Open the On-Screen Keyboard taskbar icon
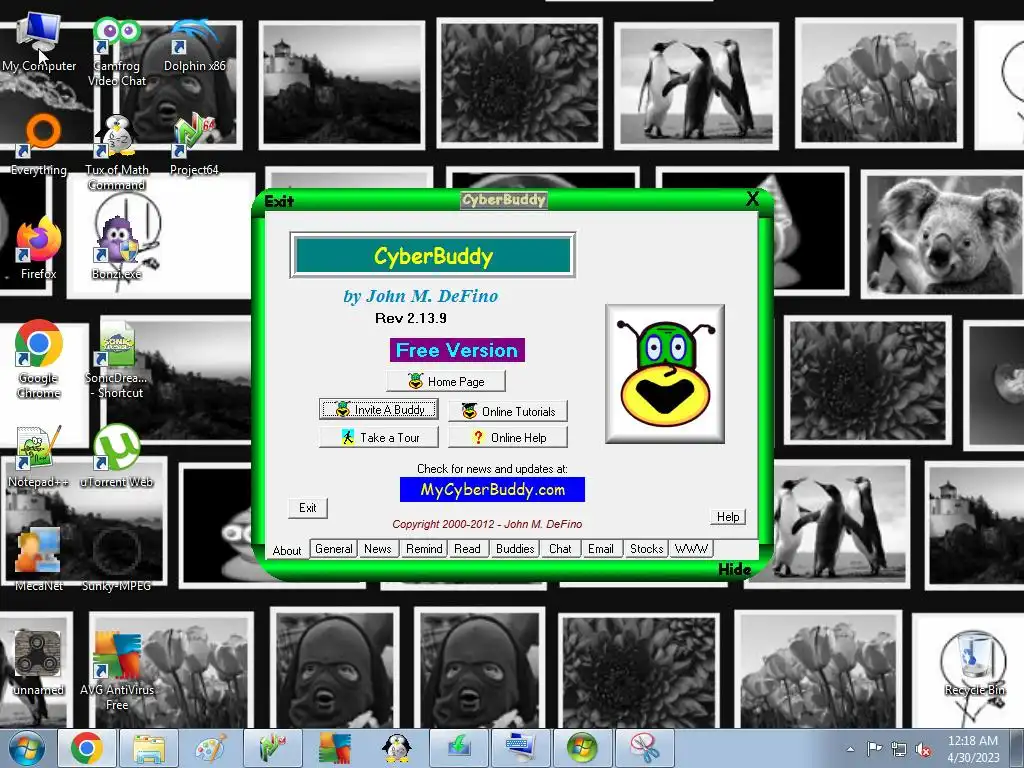 (520, 748)
